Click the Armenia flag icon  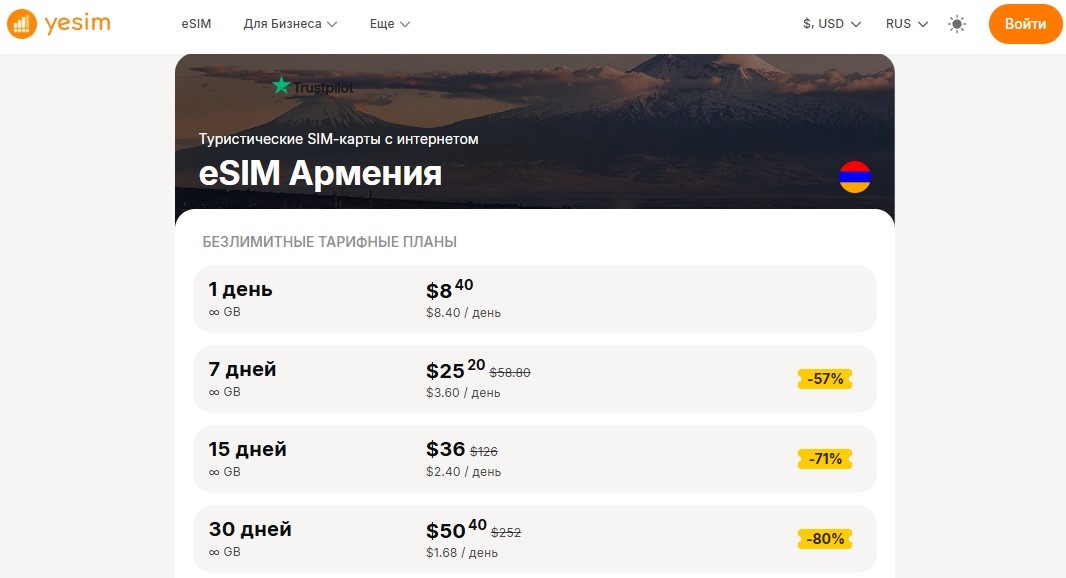click(855, 175)
